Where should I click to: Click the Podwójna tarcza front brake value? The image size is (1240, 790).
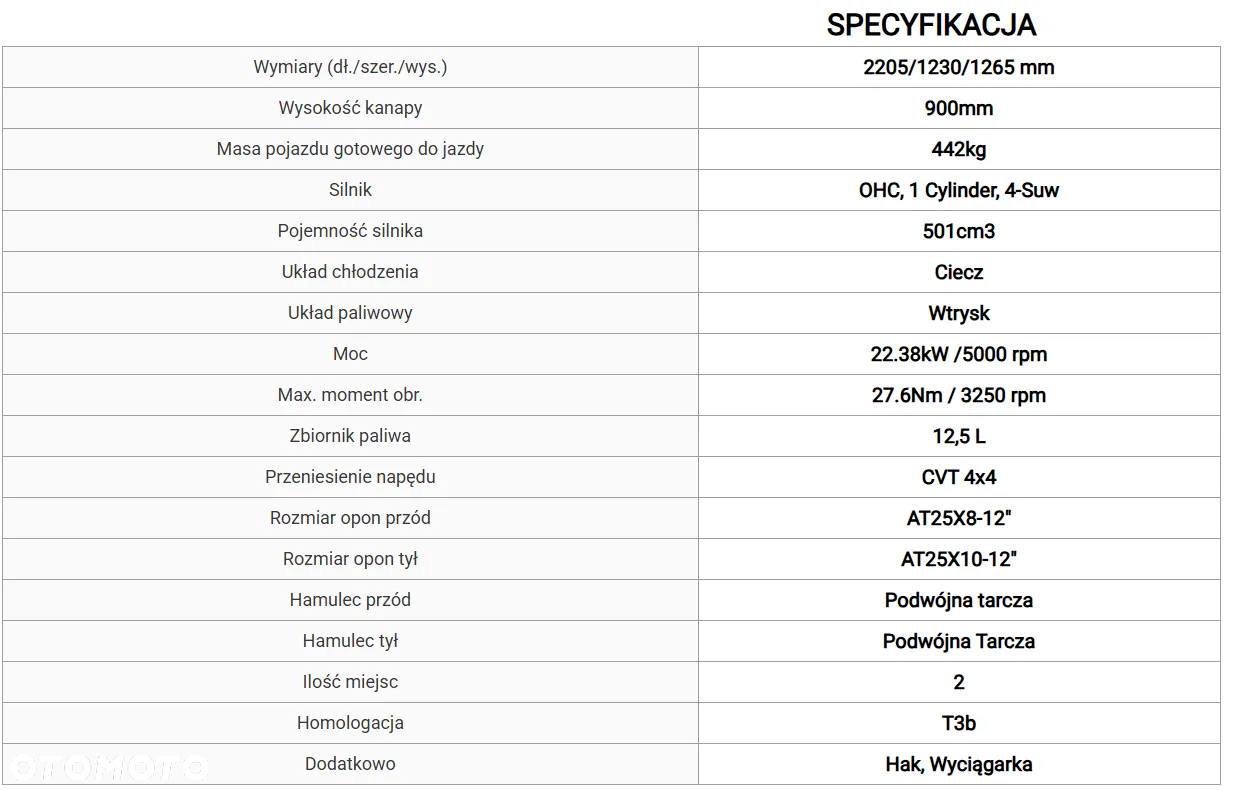tap(959, 600)
